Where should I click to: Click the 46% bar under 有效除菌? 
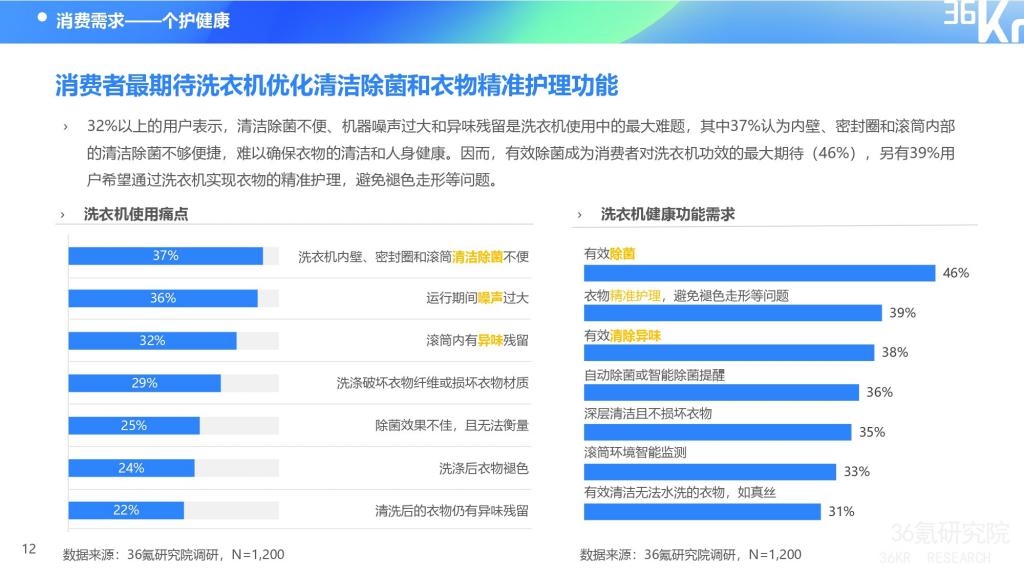coord(759,273)
